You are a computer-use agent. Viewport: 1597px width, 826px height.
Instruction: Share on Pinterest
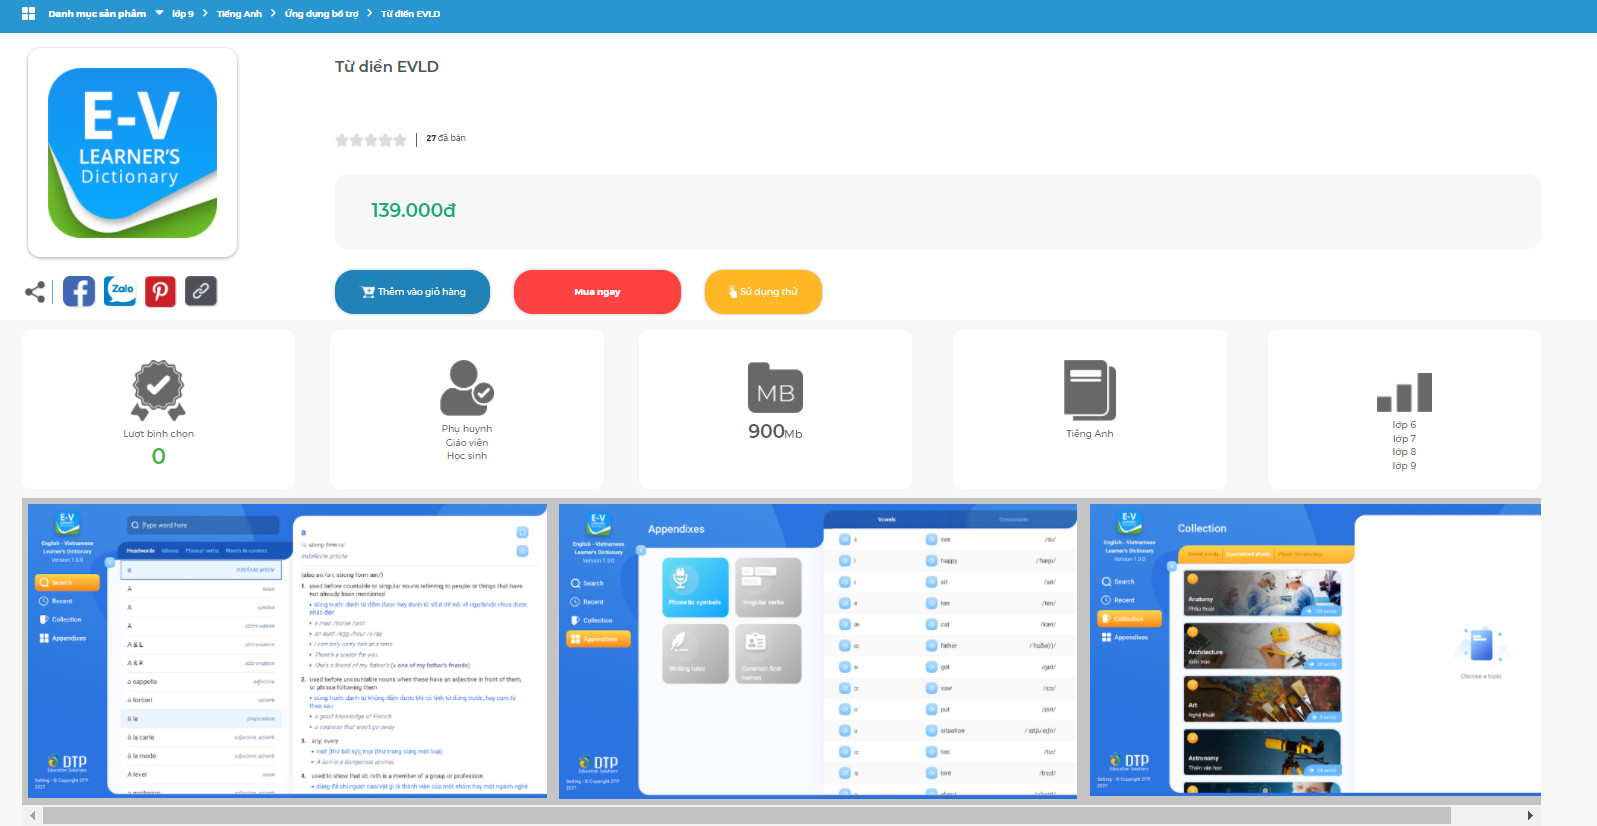[160, 291]
